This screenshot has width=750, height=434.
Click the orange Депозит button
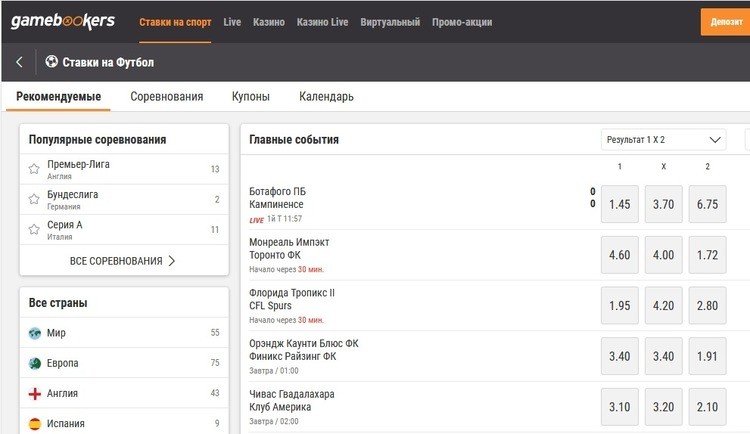click(726, 22)
